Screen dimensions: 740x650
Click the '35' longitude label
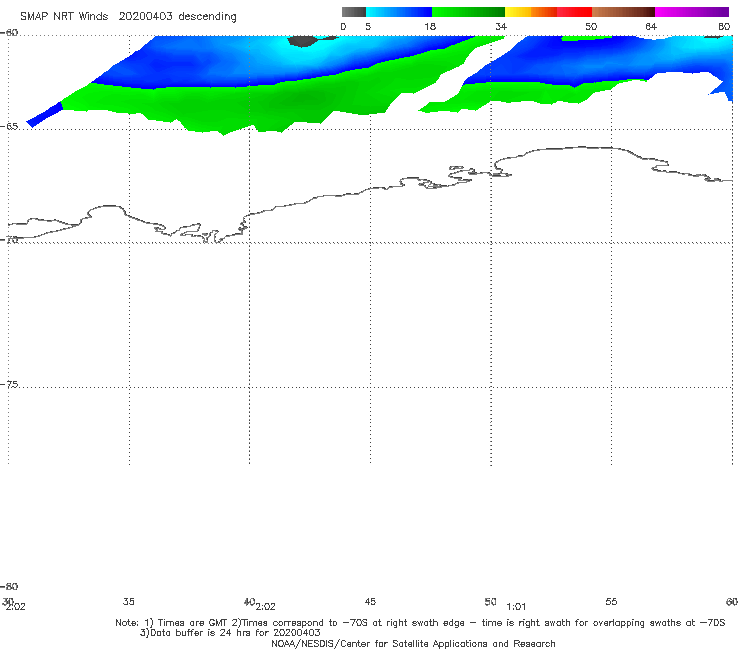(x=128, y=601)
